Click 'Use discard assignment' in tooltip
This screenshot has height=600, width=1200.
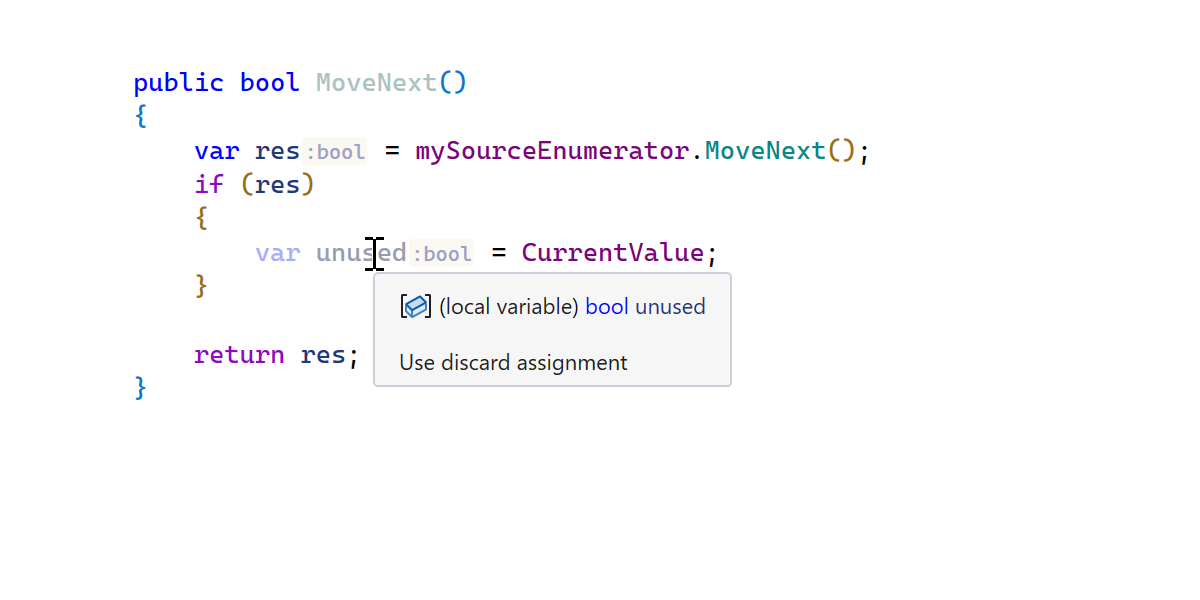513,362
